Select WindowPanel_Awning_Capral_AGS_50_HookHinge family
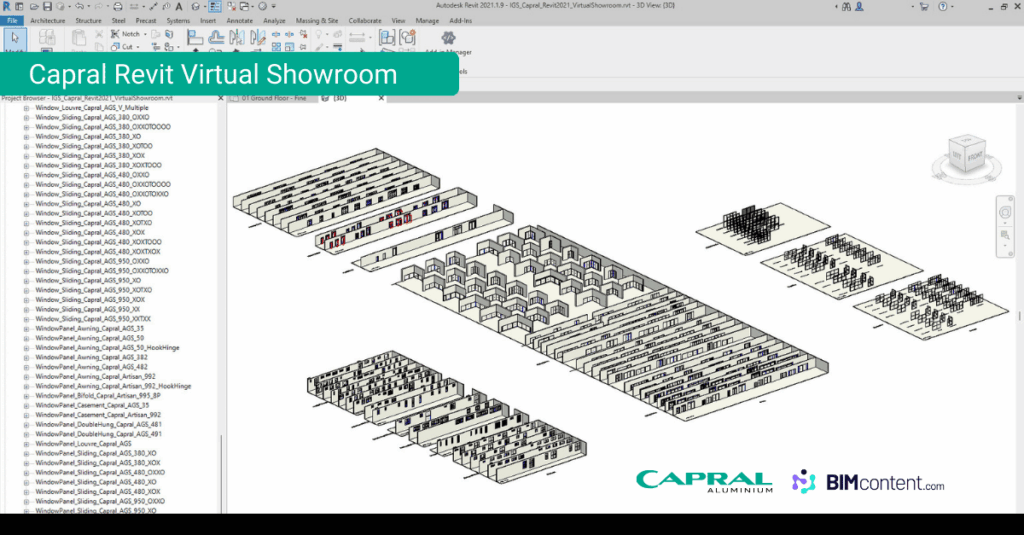This screenshot has width=1024, height=535. pos(107,348)
